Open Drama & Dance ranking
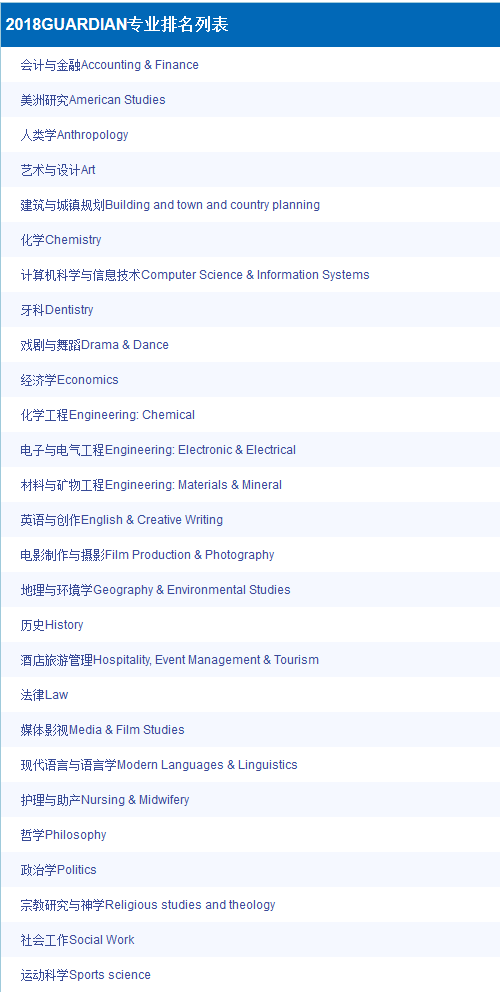Screen dimensions: 500x992 pyautogui.click(x=94, y=345)
